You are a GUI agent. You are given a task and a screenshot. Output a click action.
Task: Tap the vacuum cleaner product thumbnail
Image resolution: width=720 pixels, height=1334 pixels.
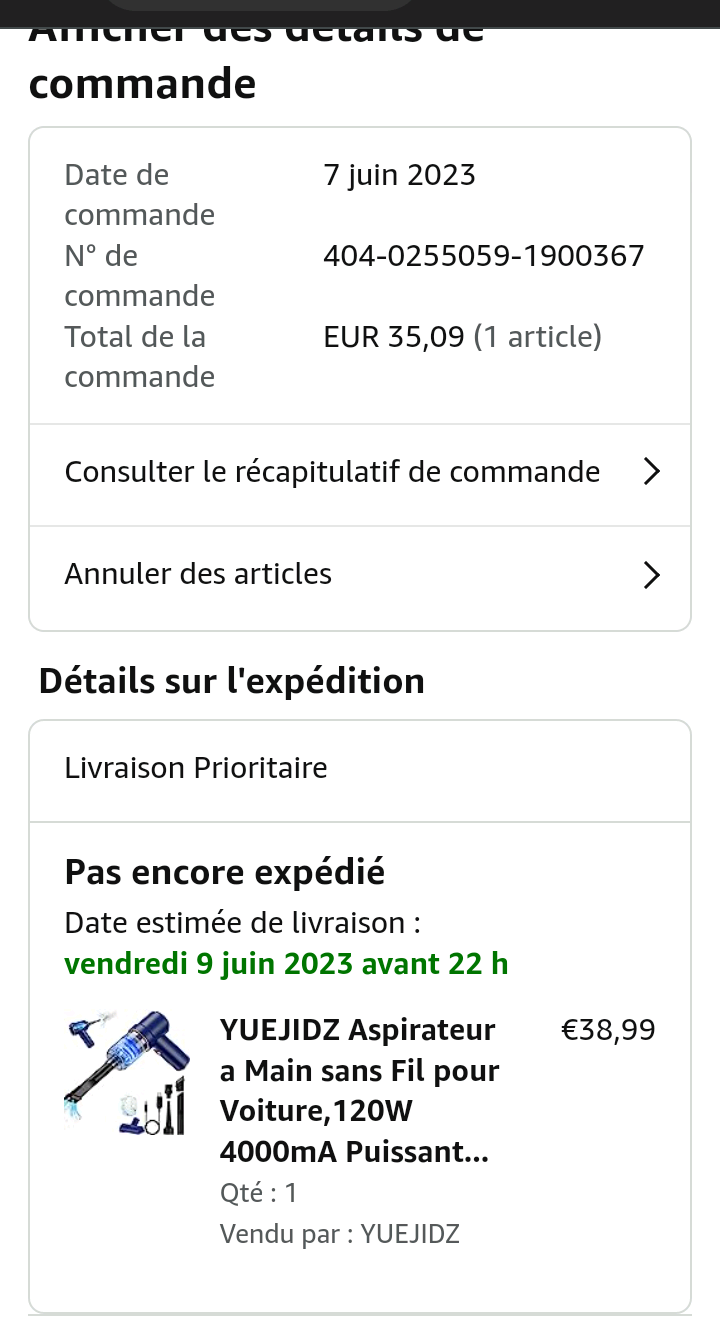tap(127, 1074)
